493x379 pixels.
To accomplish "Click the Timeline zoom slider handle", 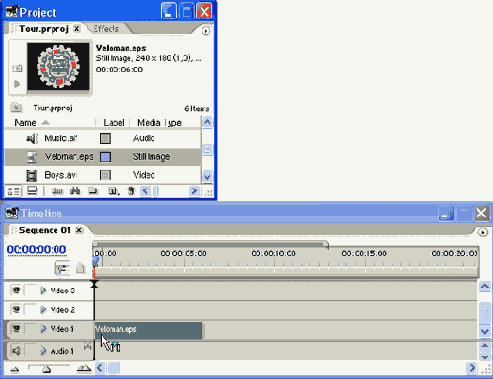I will (x=47, y=369).
